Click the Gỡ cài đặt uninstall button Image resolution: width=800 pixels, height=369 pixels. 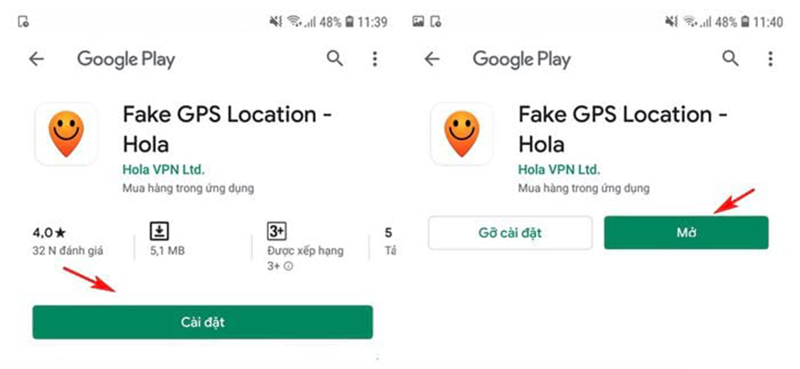pyautogui.click(x=510, y=233)
